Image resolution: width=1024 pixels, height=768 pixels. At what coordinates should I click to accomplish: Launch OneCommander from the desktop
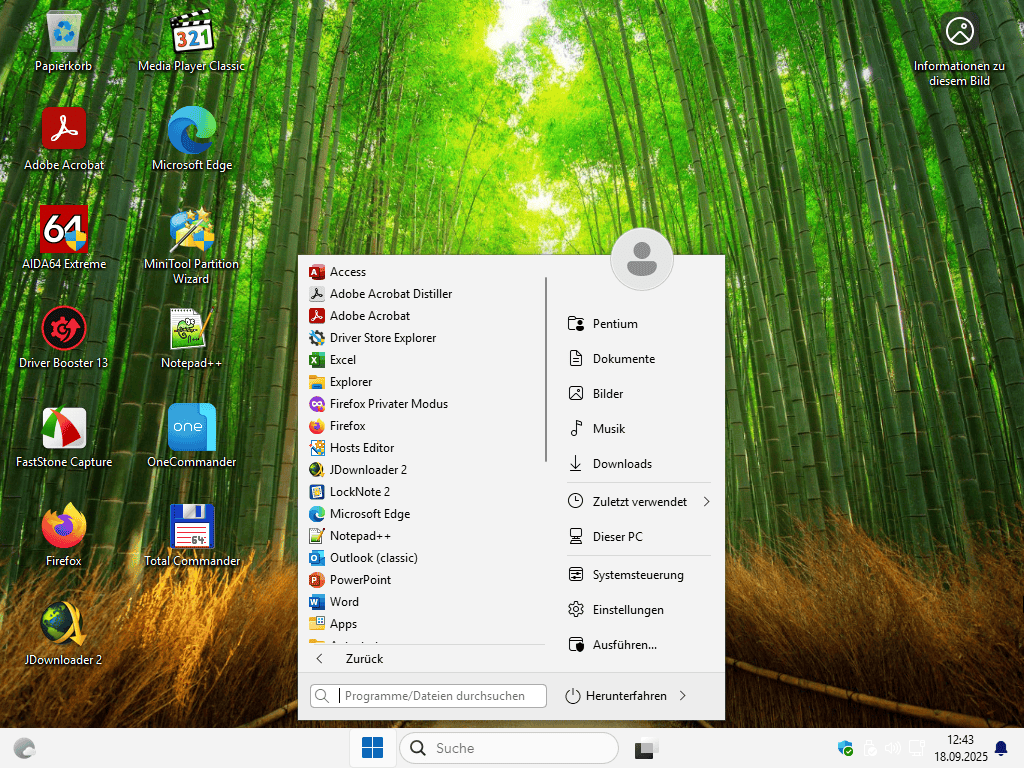click(x=191, y=428)
